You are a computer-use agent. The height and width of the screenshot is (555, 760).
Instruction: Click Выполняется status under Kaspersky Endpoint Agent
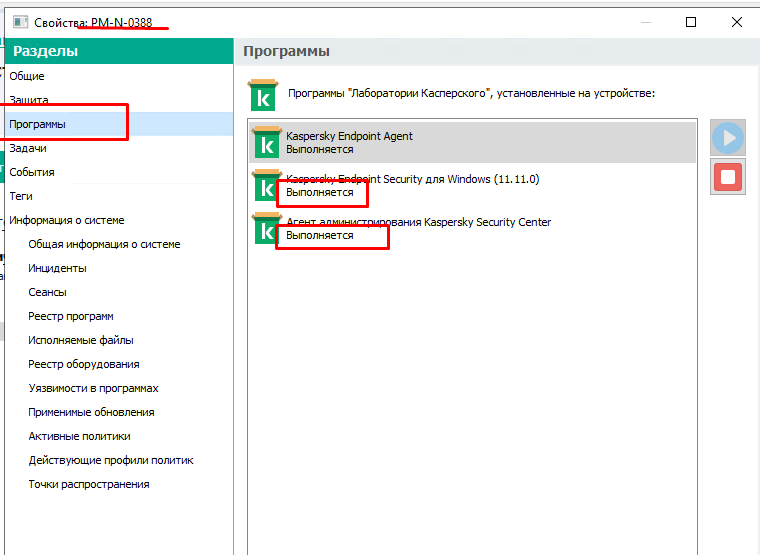(x=320, y=149)
